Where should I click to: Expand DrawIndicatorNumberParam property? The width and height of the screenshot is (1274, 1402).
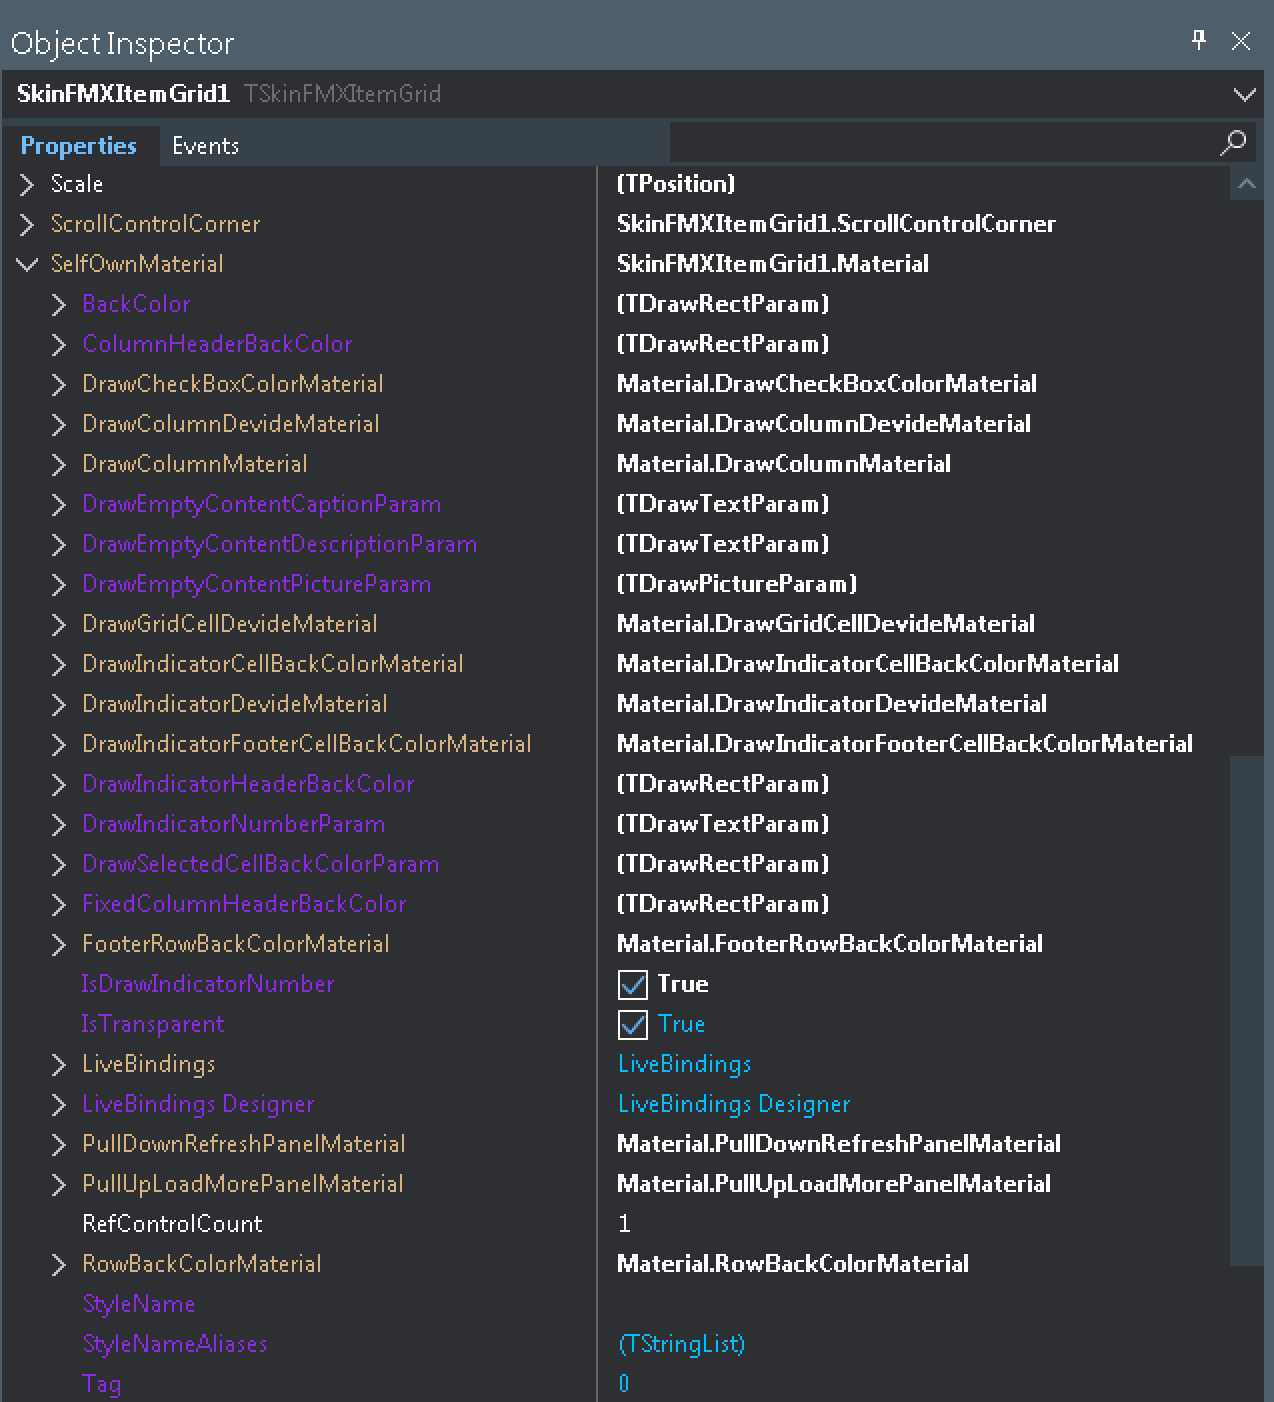pyautogui.click(x=59, y=824)
